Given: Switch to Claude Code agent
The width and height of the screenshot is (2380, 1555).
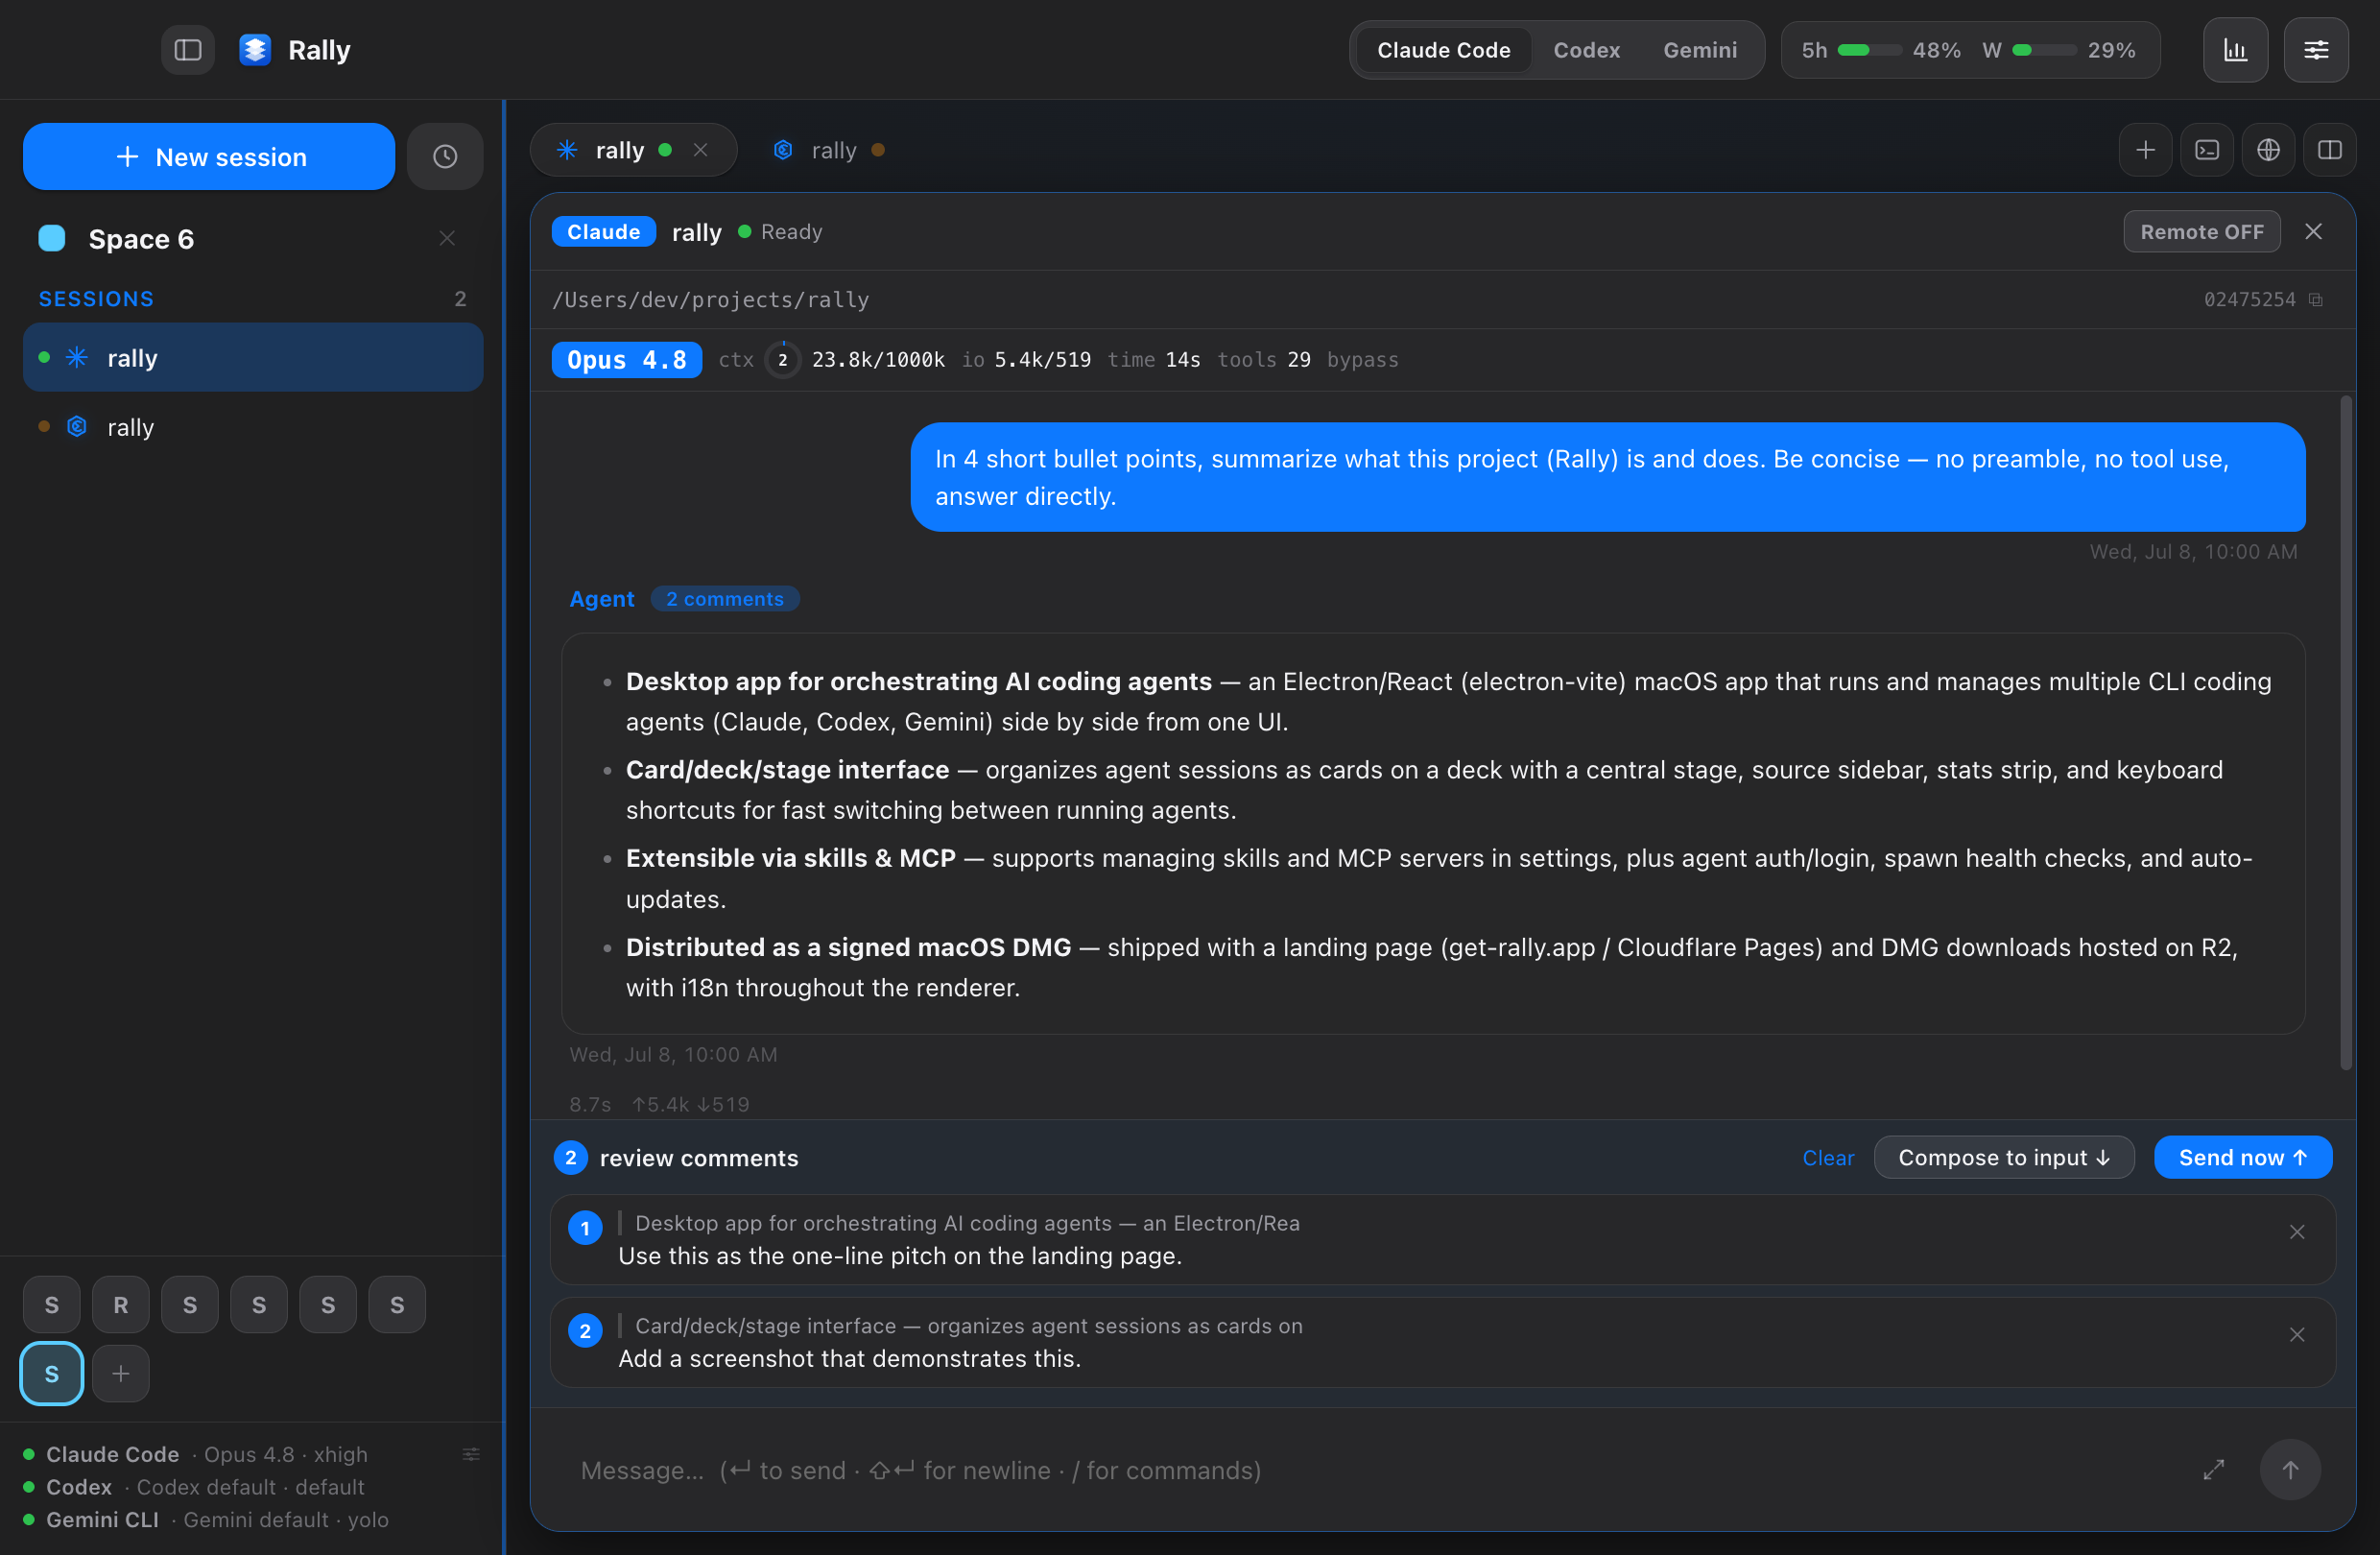Looking at the screenshot, I should pyautogui.click(x=1443, y=50).
